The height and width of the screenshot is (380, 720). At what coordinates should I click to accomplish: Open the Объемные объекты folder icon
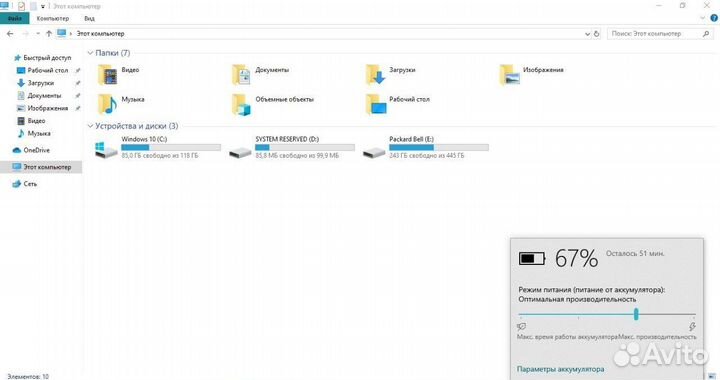pos(242,104)
